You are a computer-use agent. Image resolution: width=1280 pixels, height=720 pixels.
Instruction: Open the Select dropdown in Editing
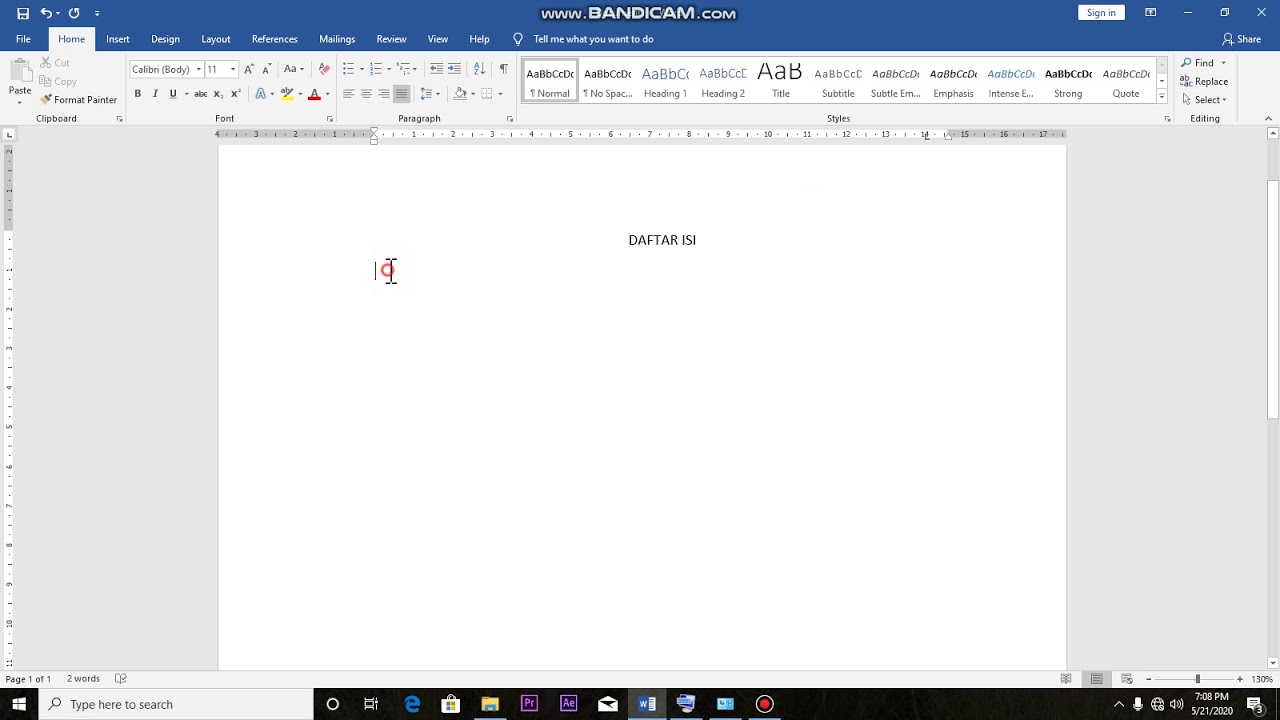point(1204,99)
